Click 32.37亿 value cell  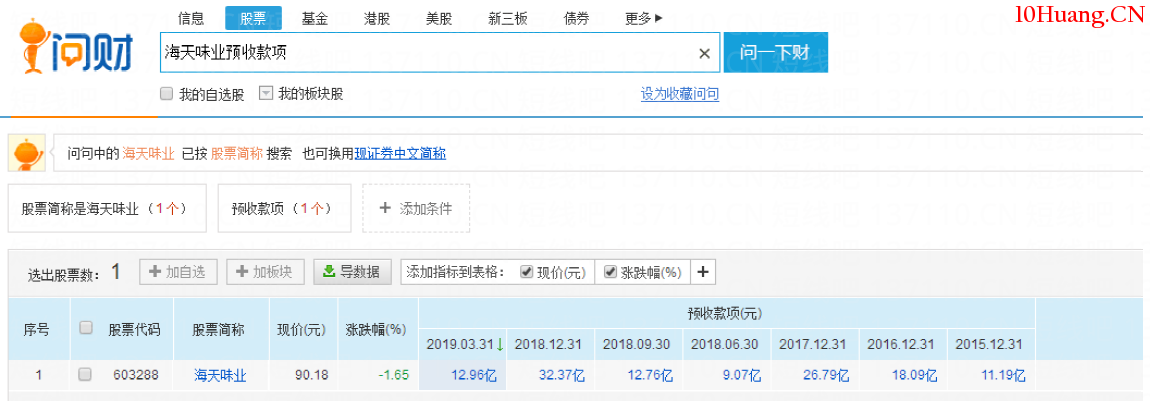[x=563, y=376]
